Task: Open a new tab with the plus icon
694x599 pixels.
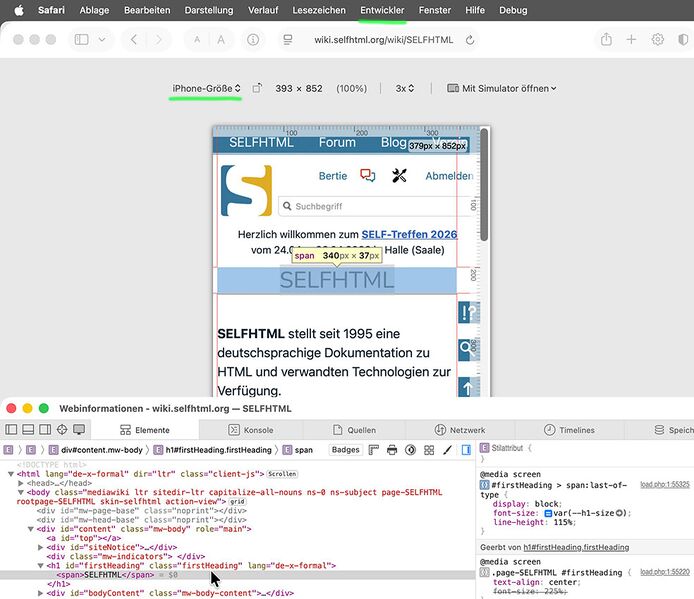Action: (631, 39)
